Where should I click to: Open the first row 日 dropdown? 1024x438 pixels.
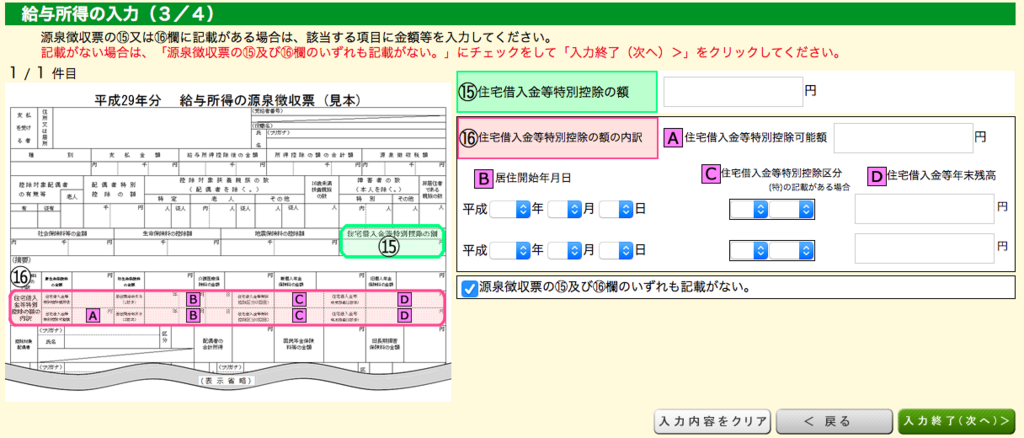(x=616, y=210)
